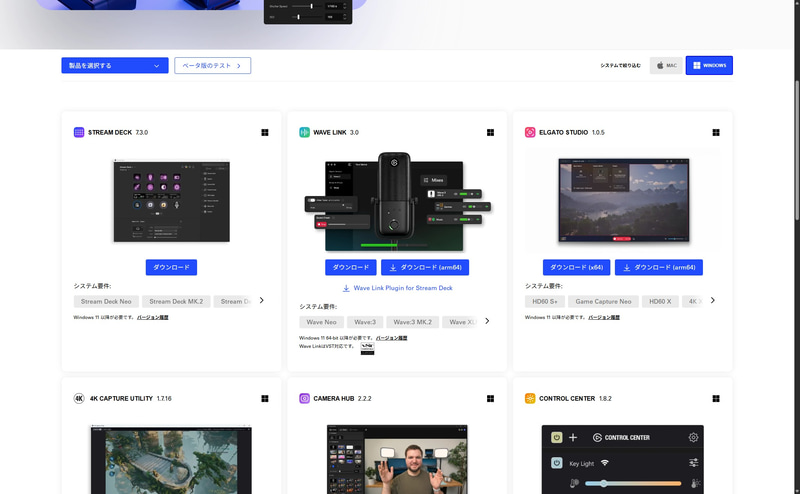The image size is (800, 494).
Task: Select the HD60 S+ chip
Action: [545, 302]
